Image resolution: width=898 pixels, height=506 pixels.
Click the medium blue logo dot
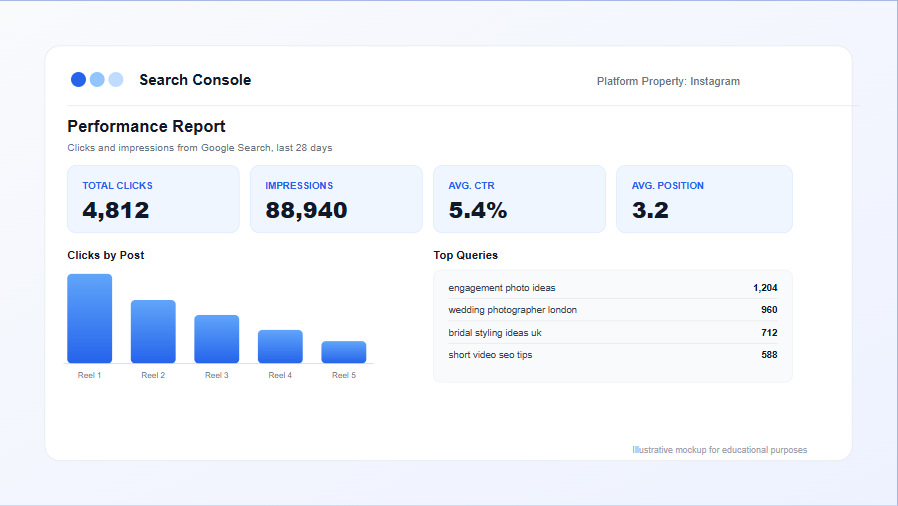pos(97,80)
